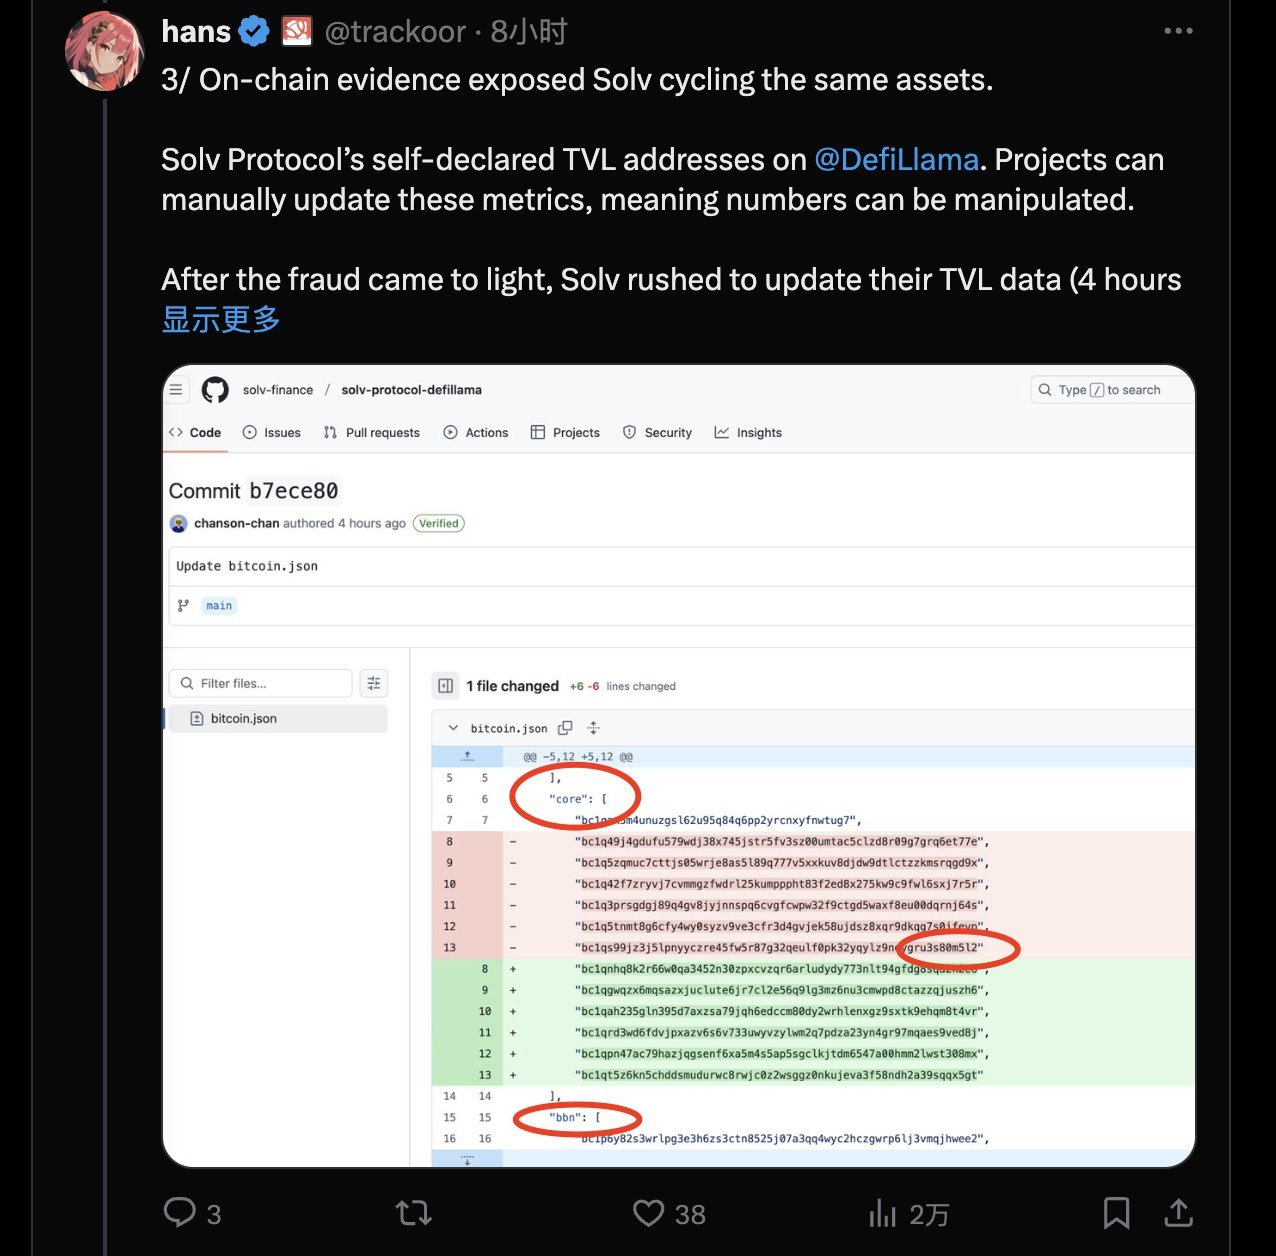Expand hidden lines above the diff hunk
The height and width of the screenshot is (1256, 1276).
click(x=467, y=757)
